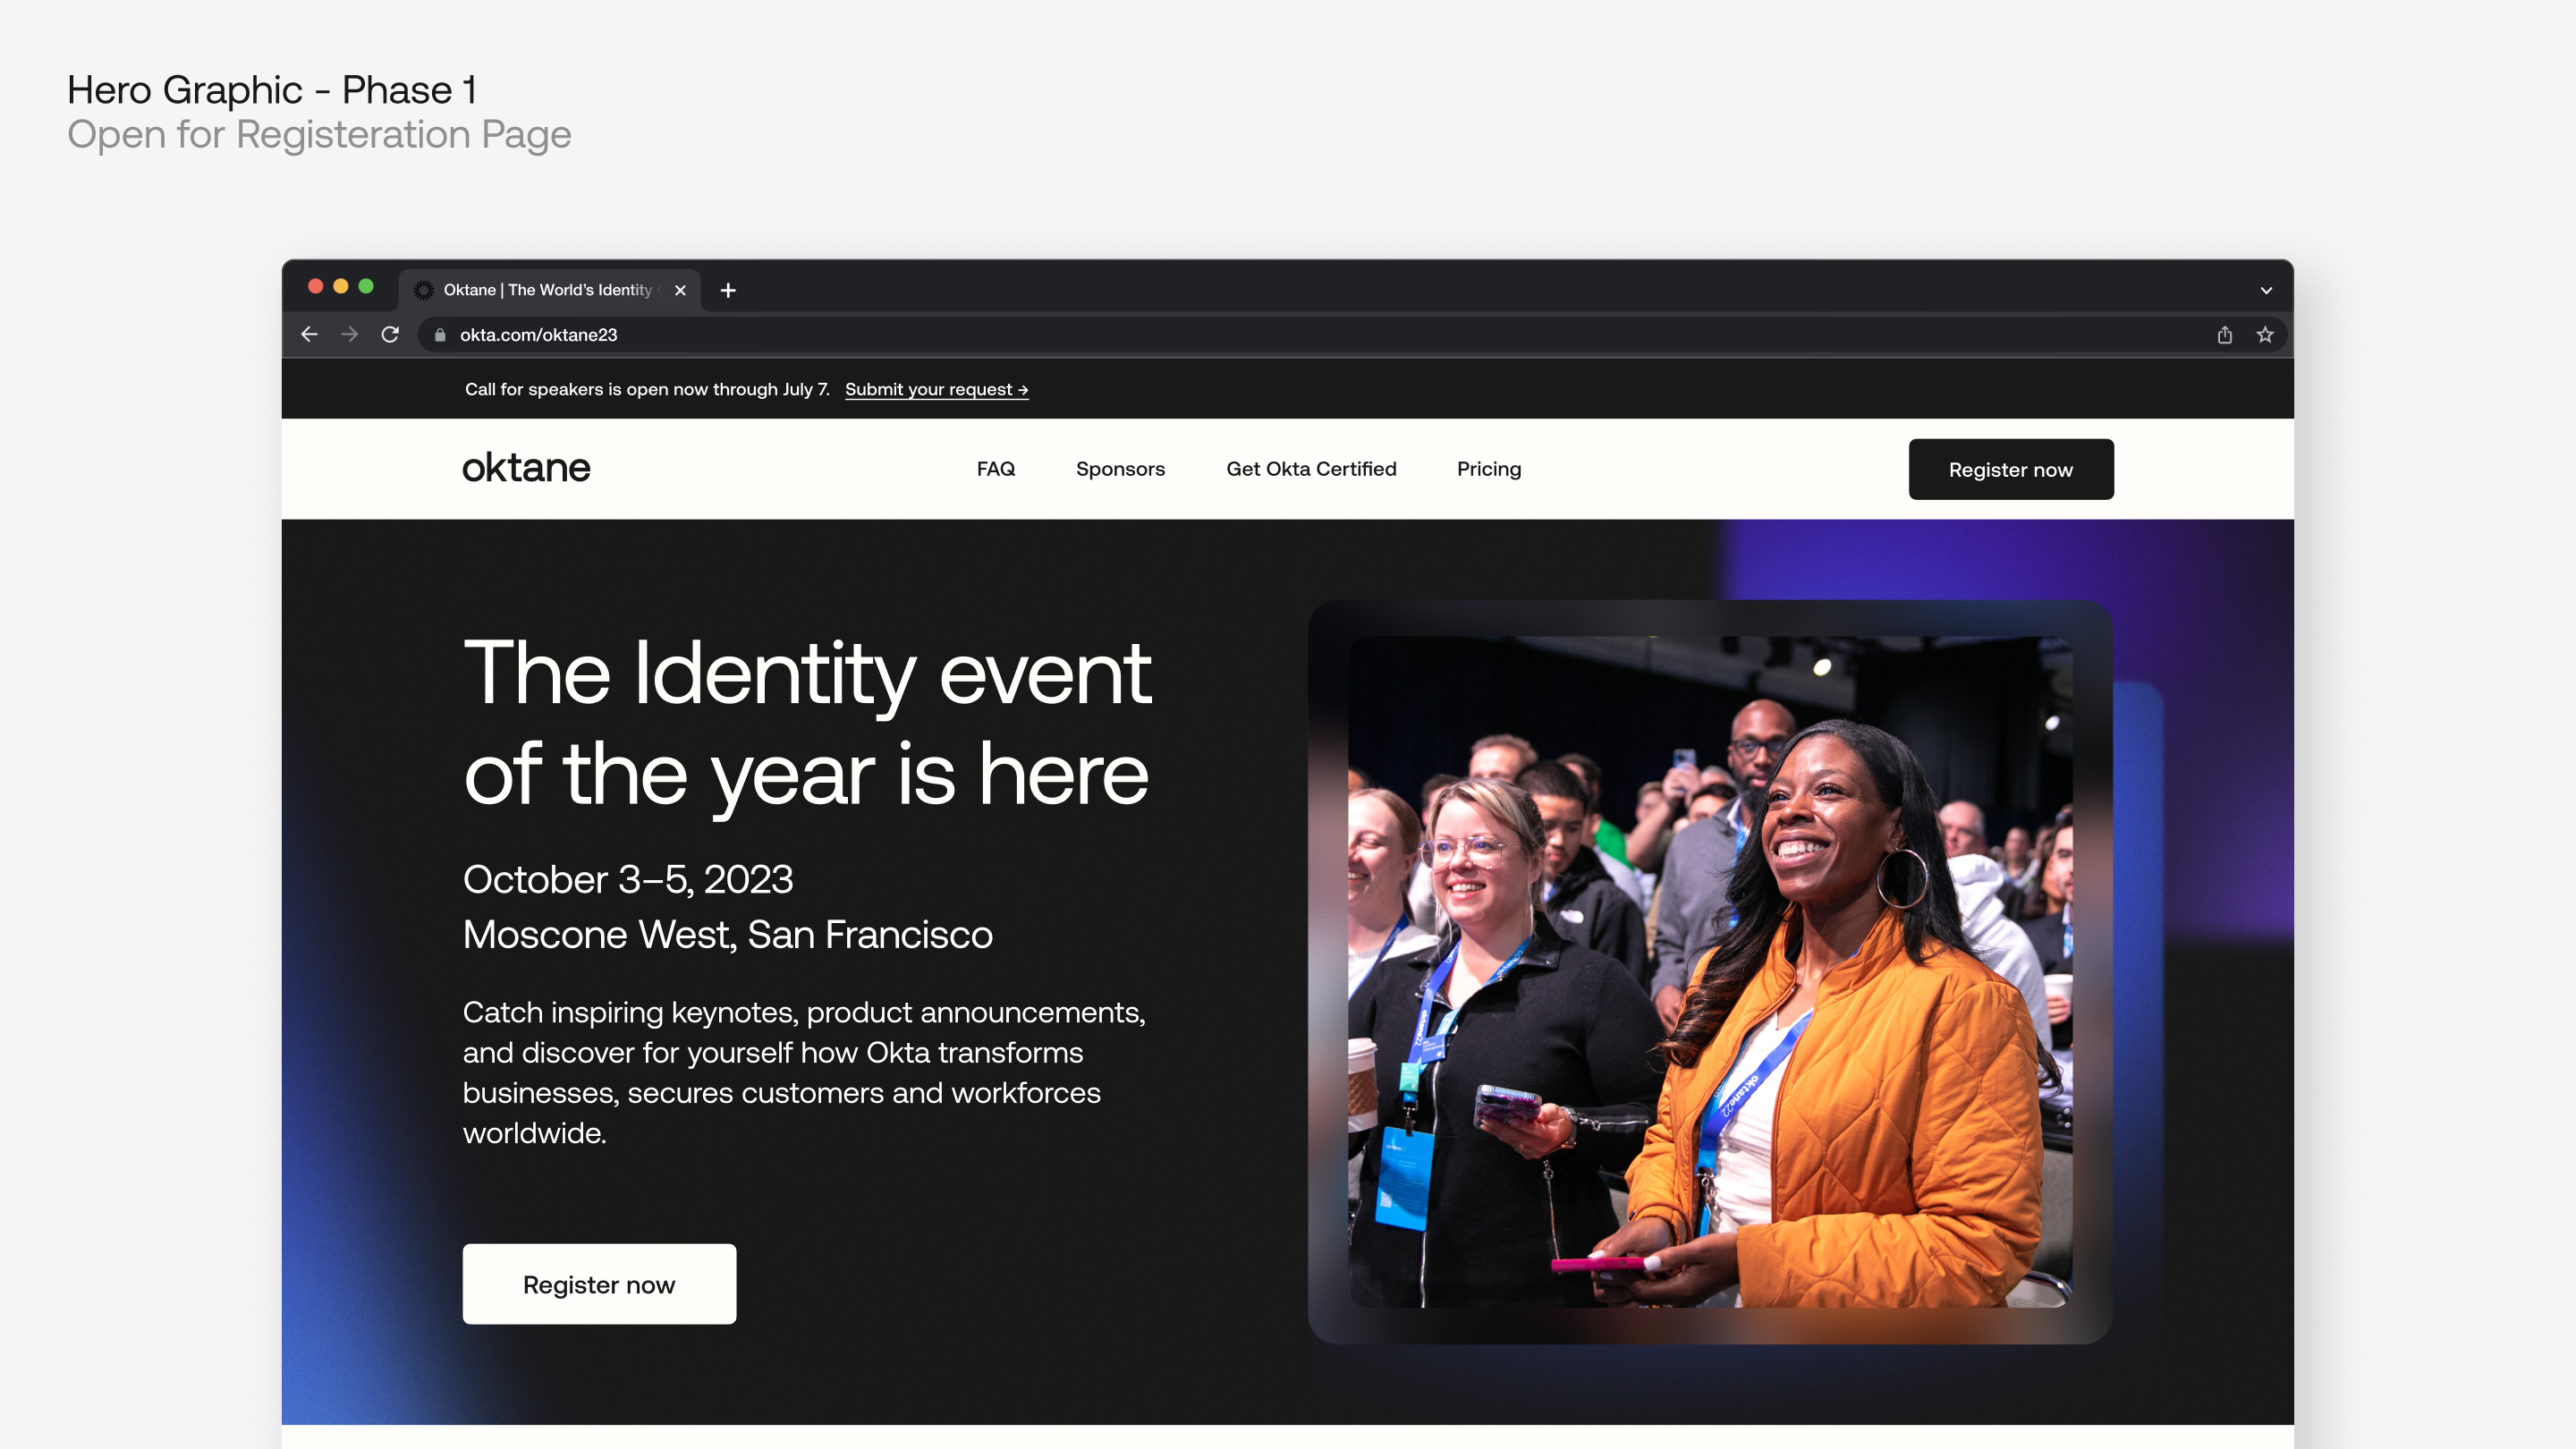Viewport: 2576px width, 1449px height.
Task: Click the oktane logo
Action: 526,468
